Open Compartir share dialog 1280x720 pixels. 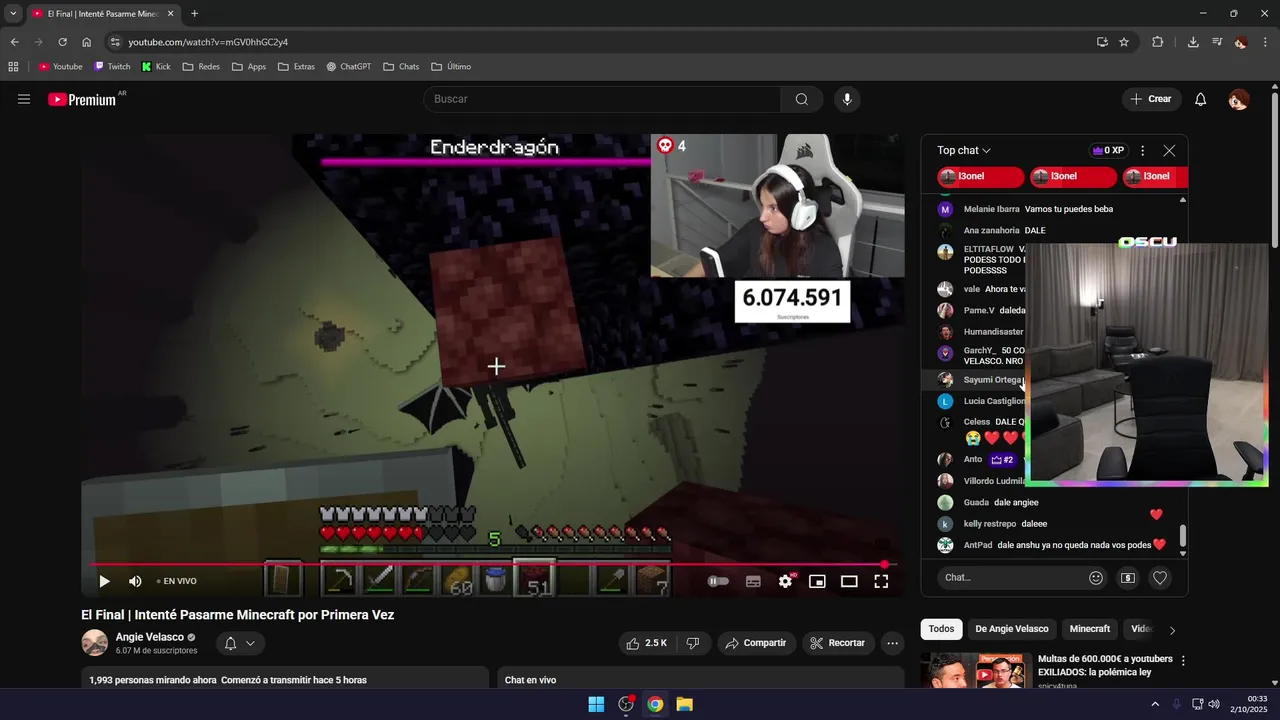point(756,643)
